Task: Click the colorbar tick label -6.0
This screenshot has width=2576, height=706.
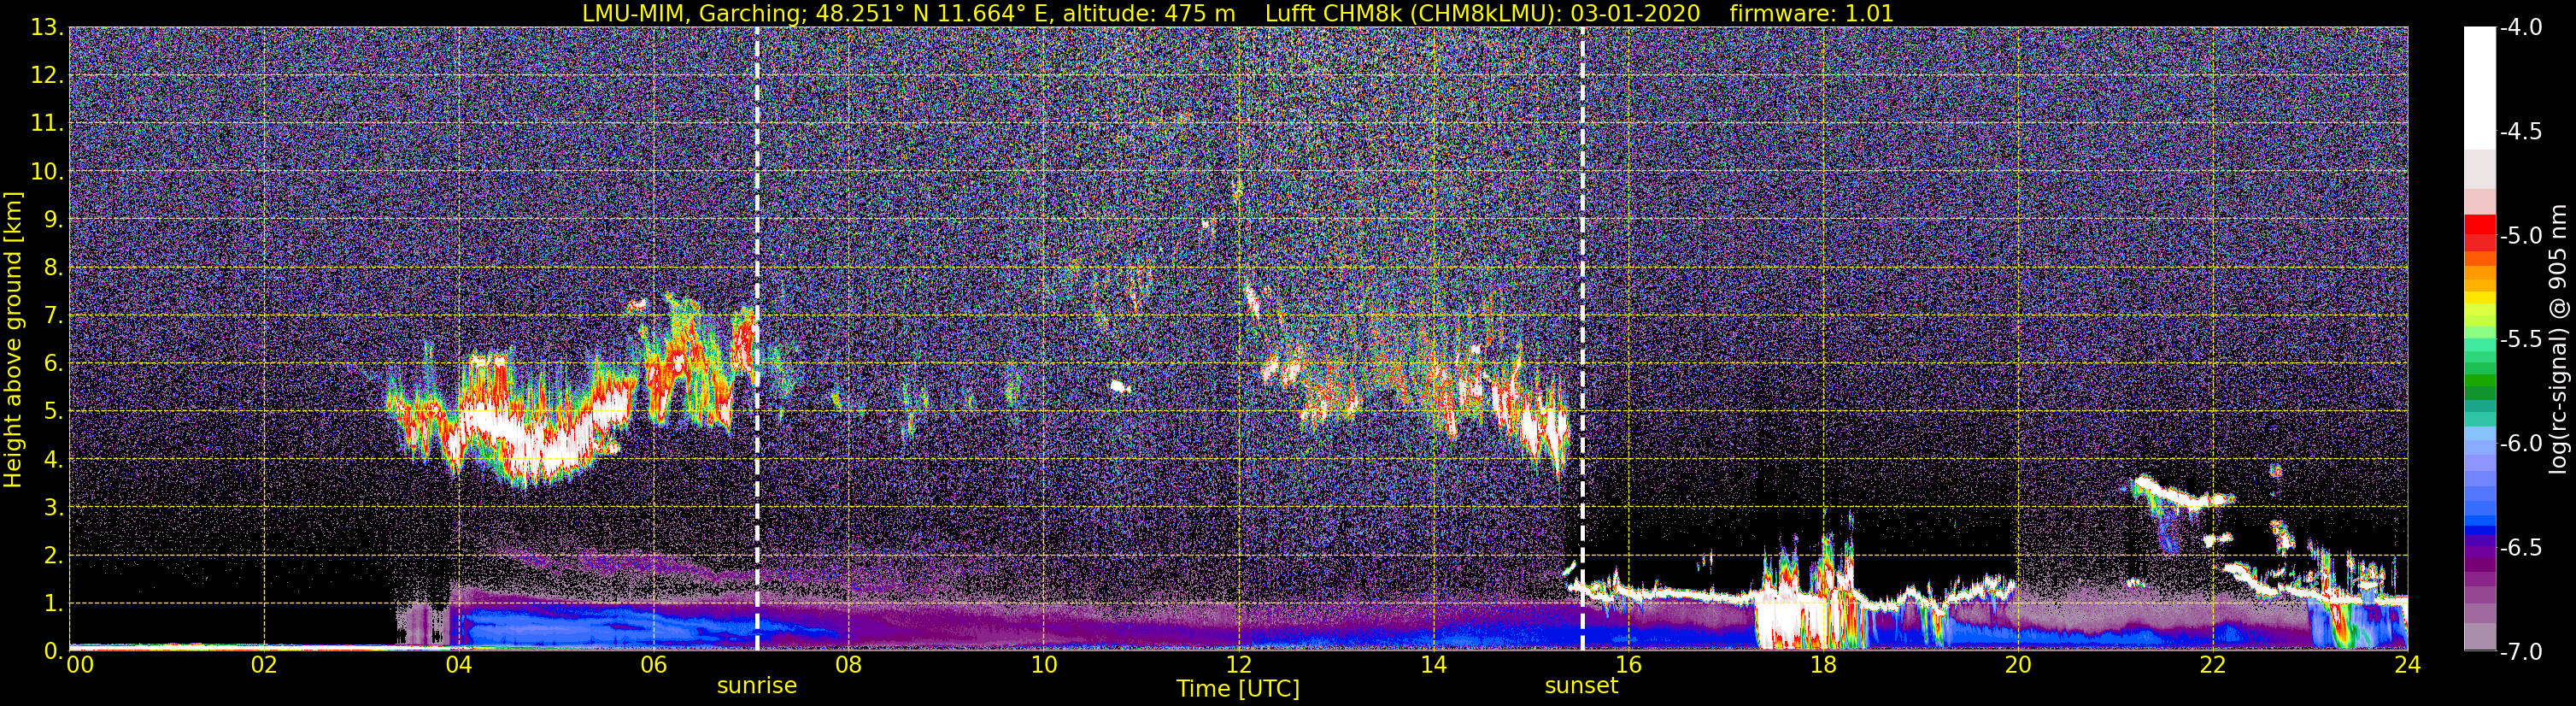Action: [x=2520, y=444]
